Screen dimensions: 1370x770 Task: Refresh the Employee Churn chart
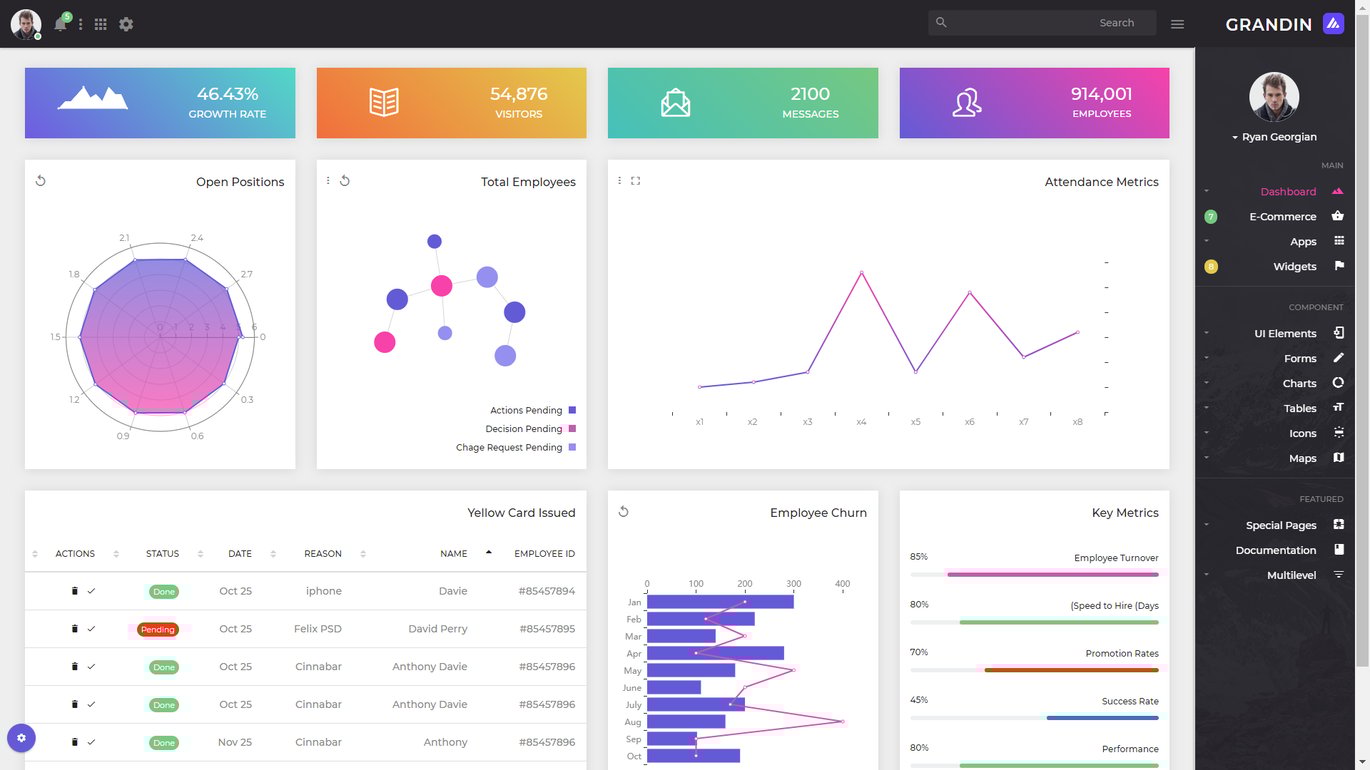coord(624,512)
